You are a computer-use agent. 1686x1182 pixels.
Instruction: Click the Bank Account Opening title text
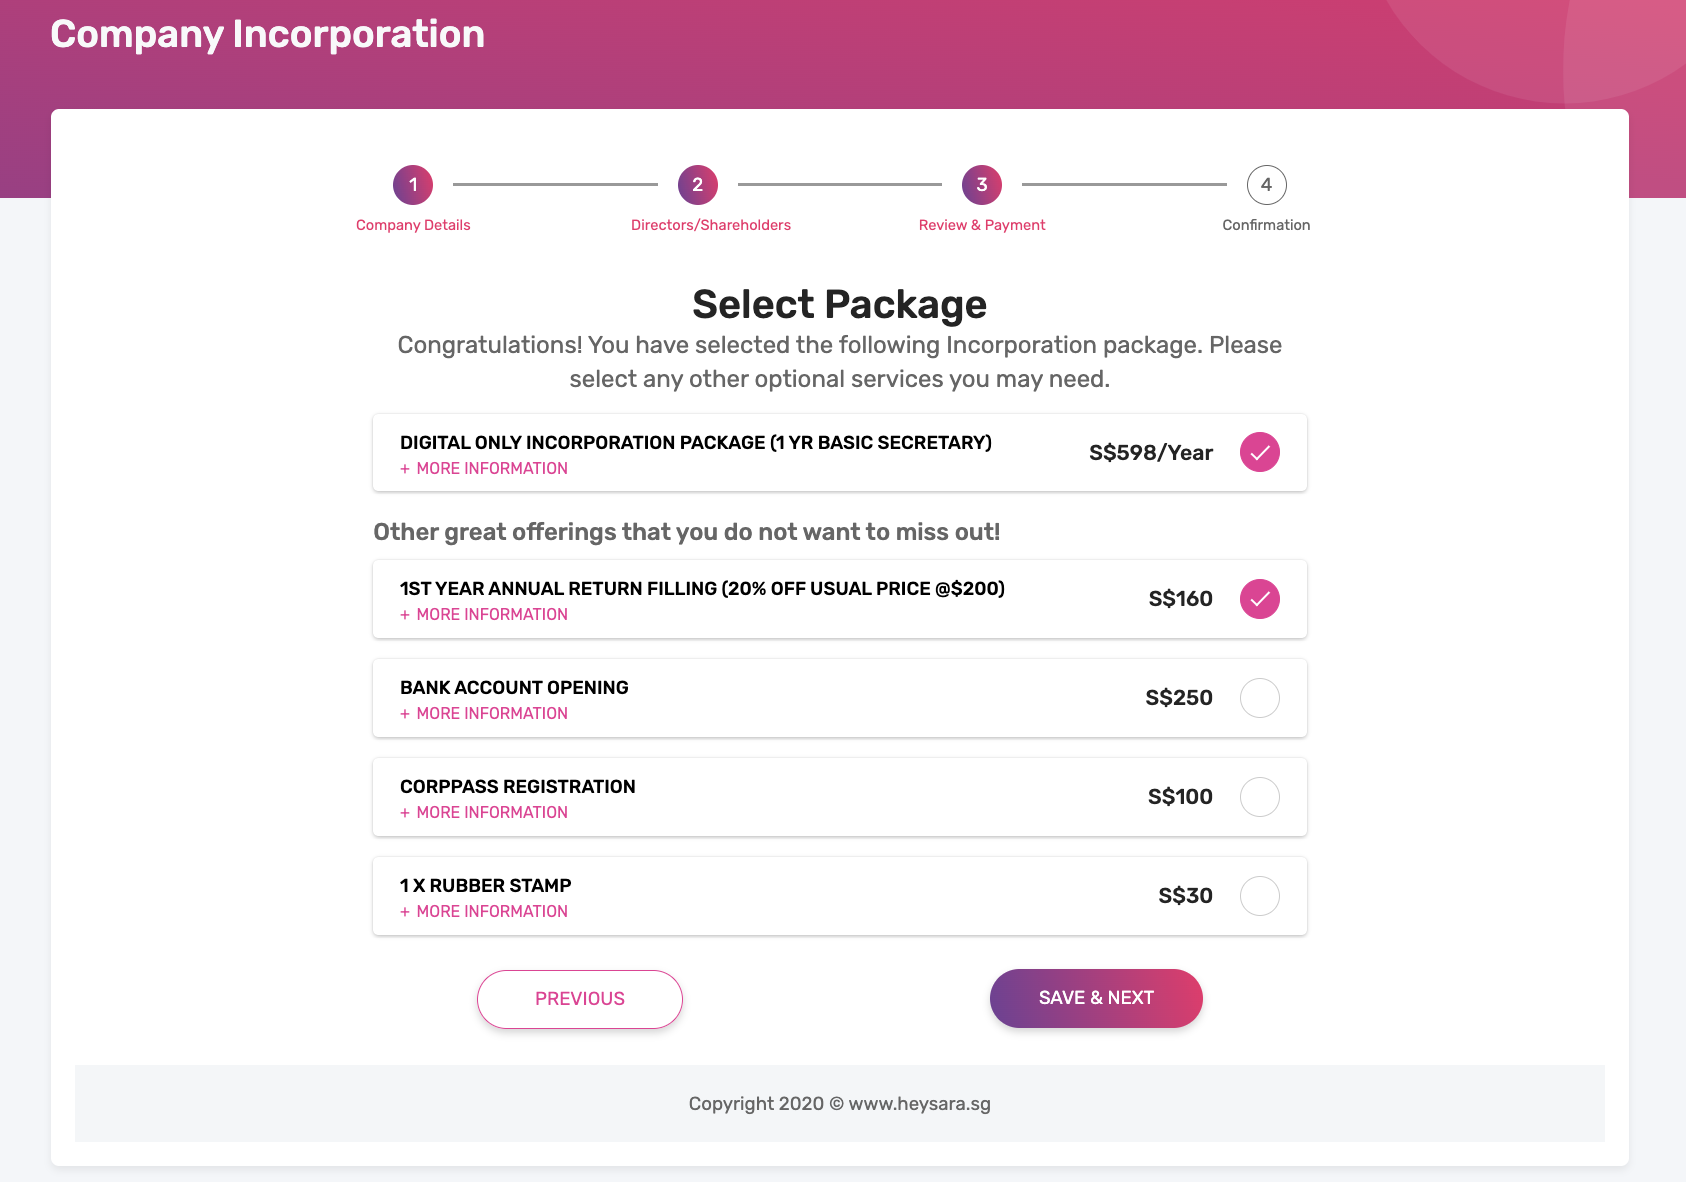[514, 687]
